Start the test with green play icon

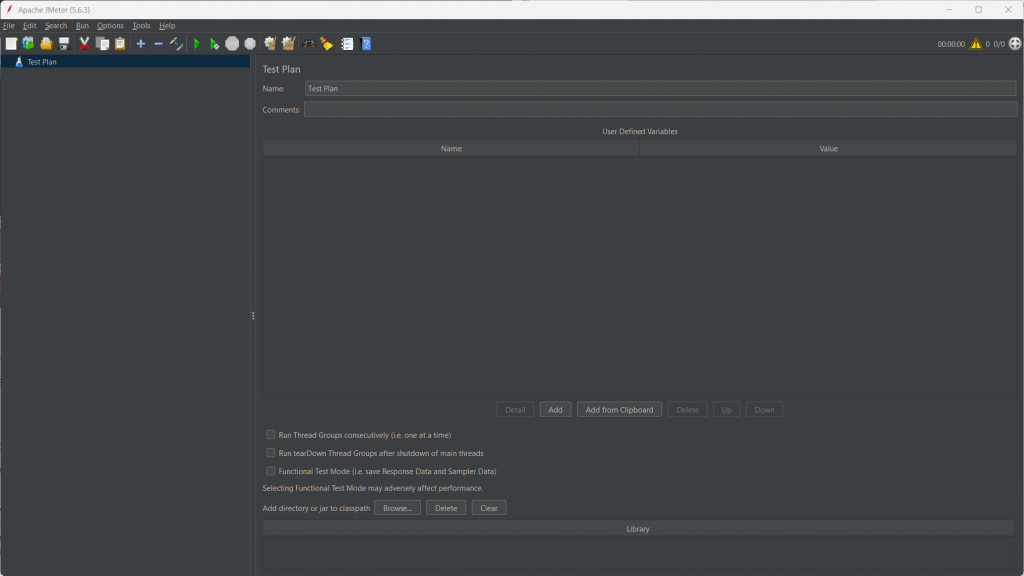pos(197,44)
